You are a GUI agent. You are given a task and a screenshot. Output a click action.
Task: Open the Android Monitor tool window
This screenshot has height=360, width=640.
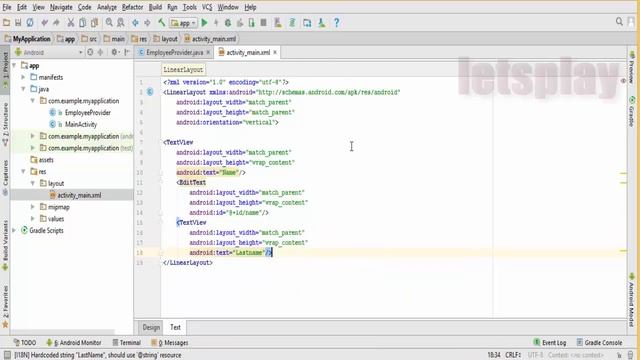(74, 343)
